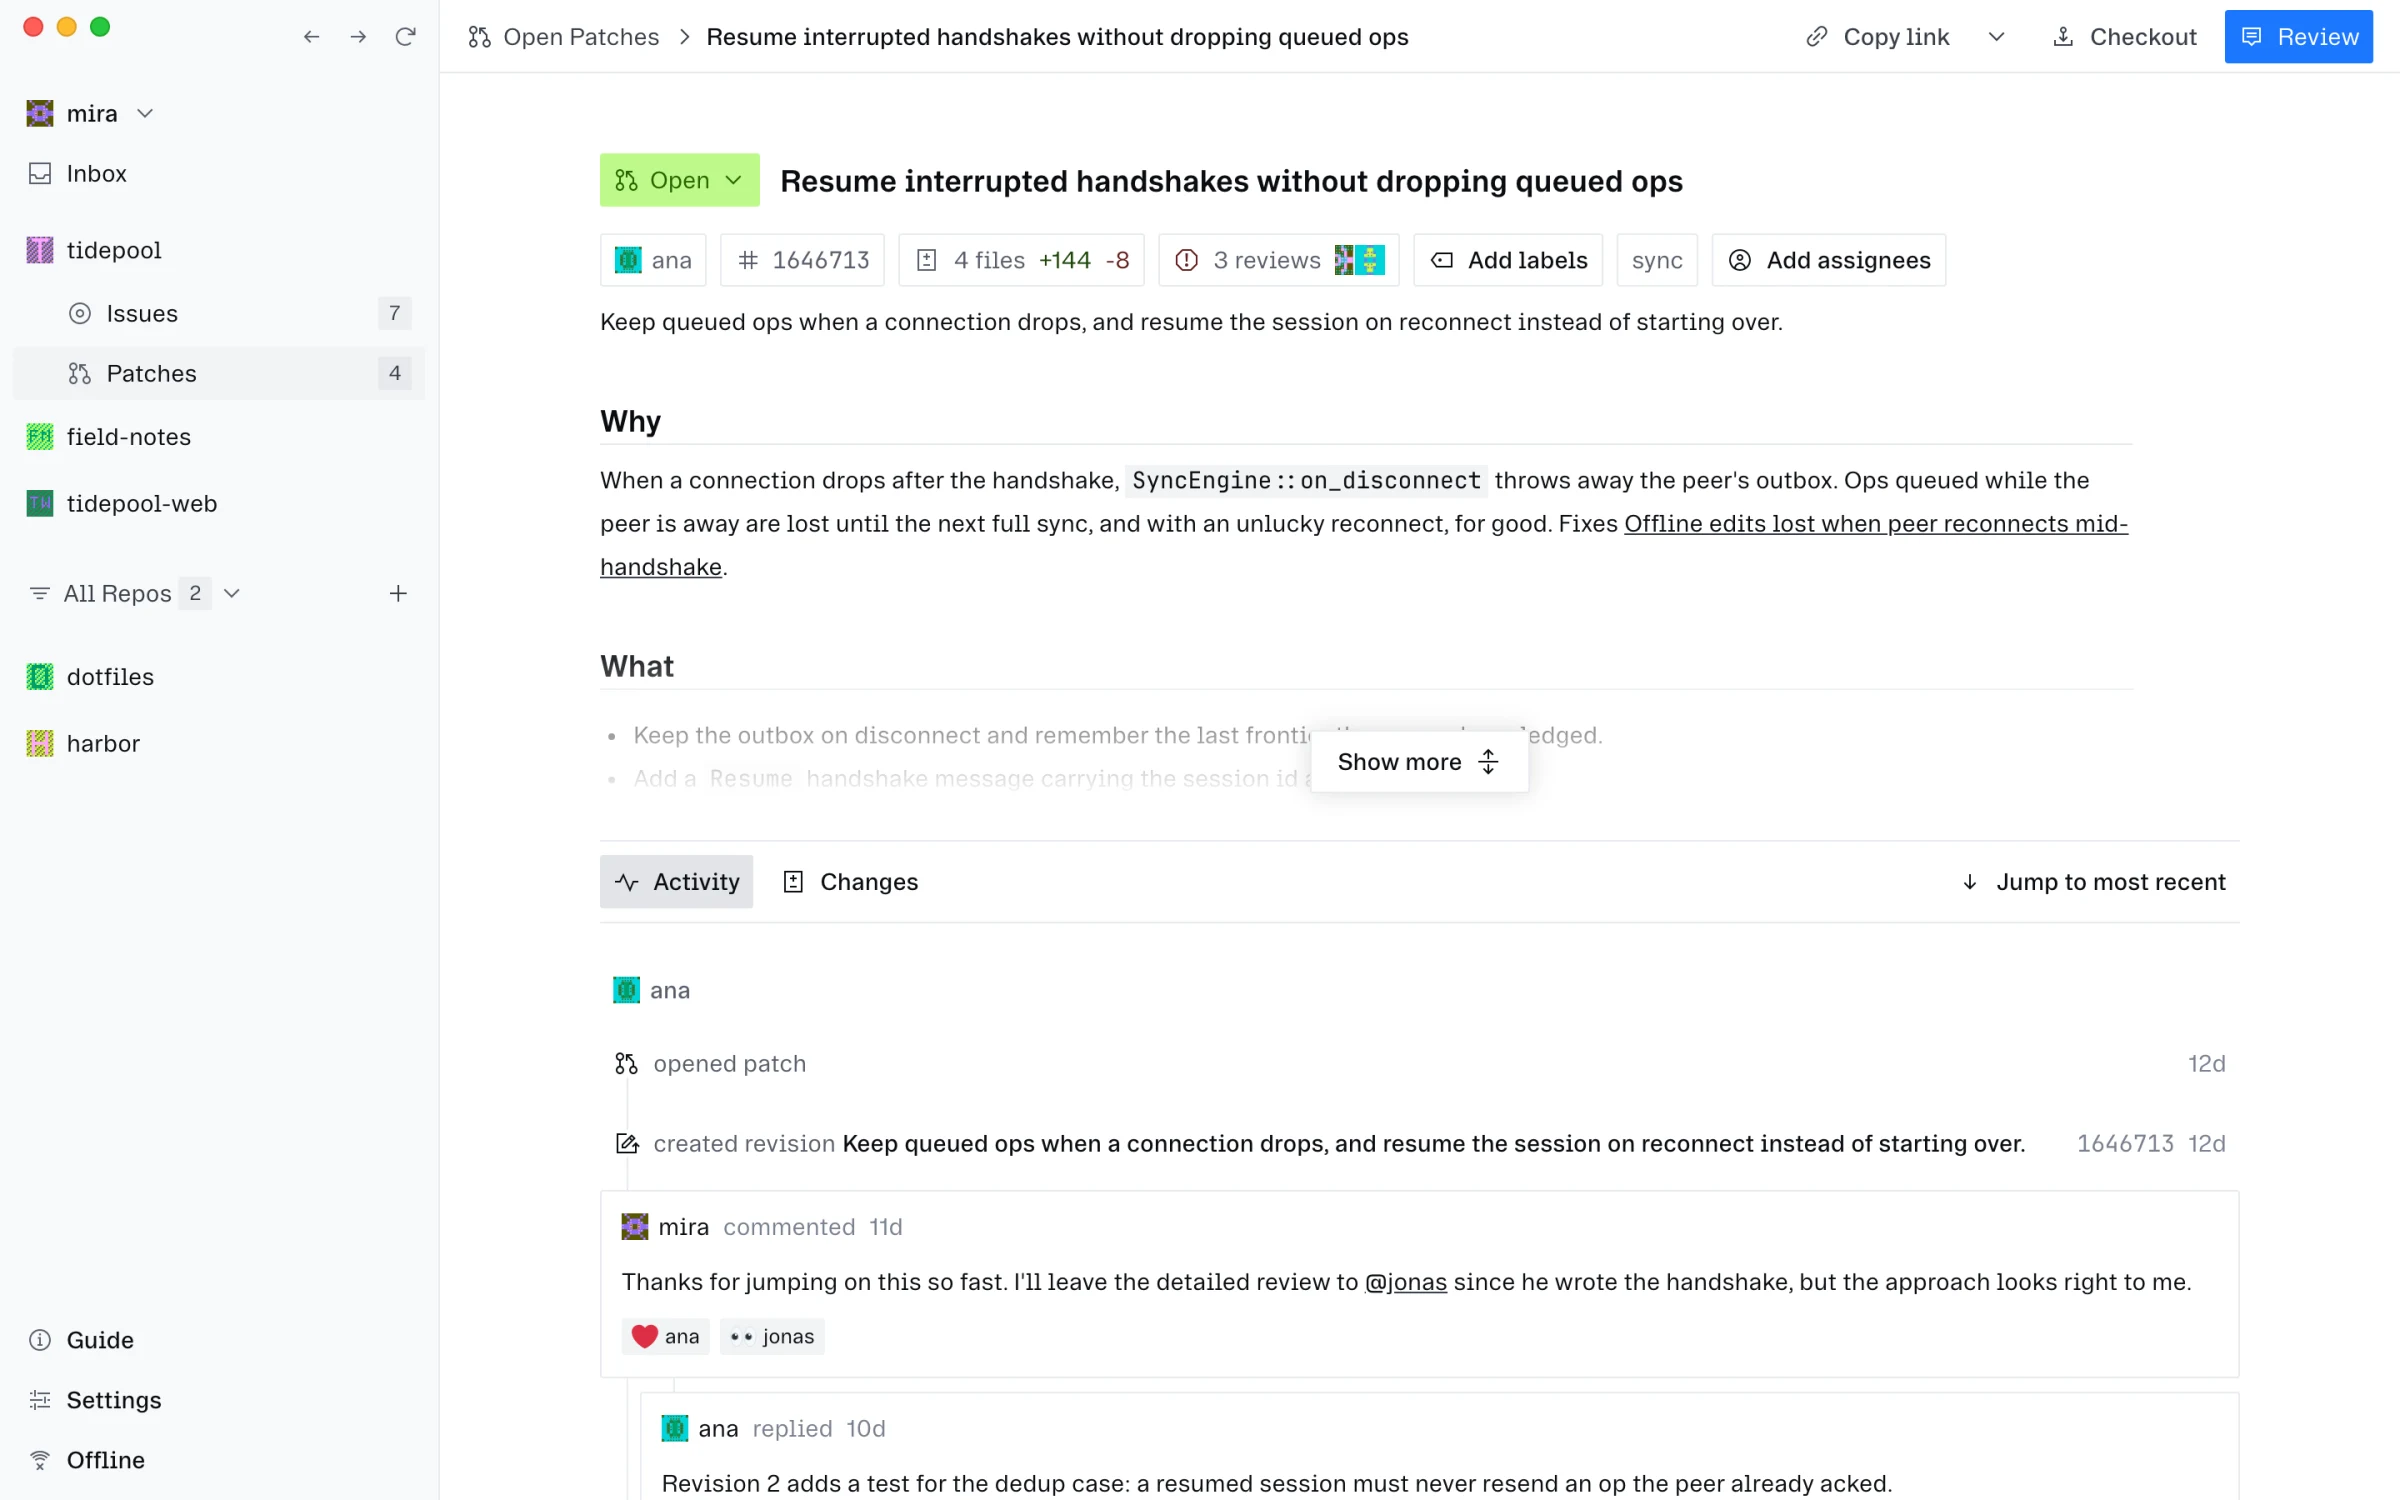
Task: Open the Inbox
Action: click(219, 173)
